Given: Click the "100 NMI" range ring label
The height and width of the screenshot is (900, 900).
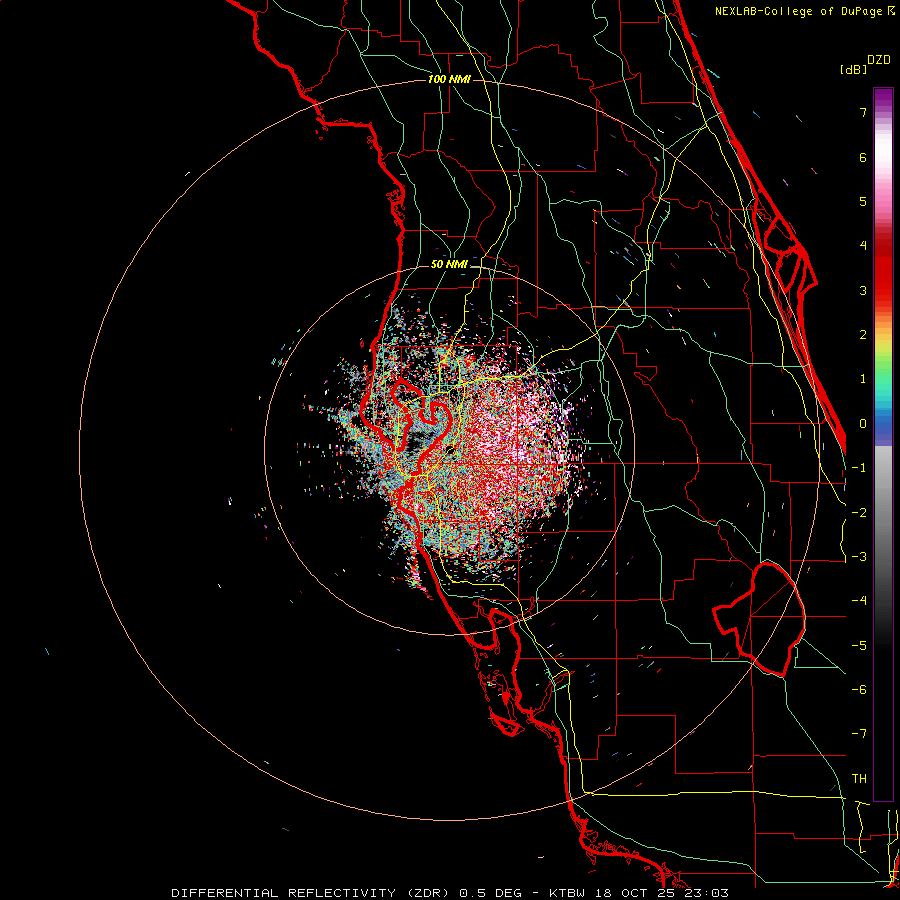Looking at the screenshot, I should click(449, 79).
